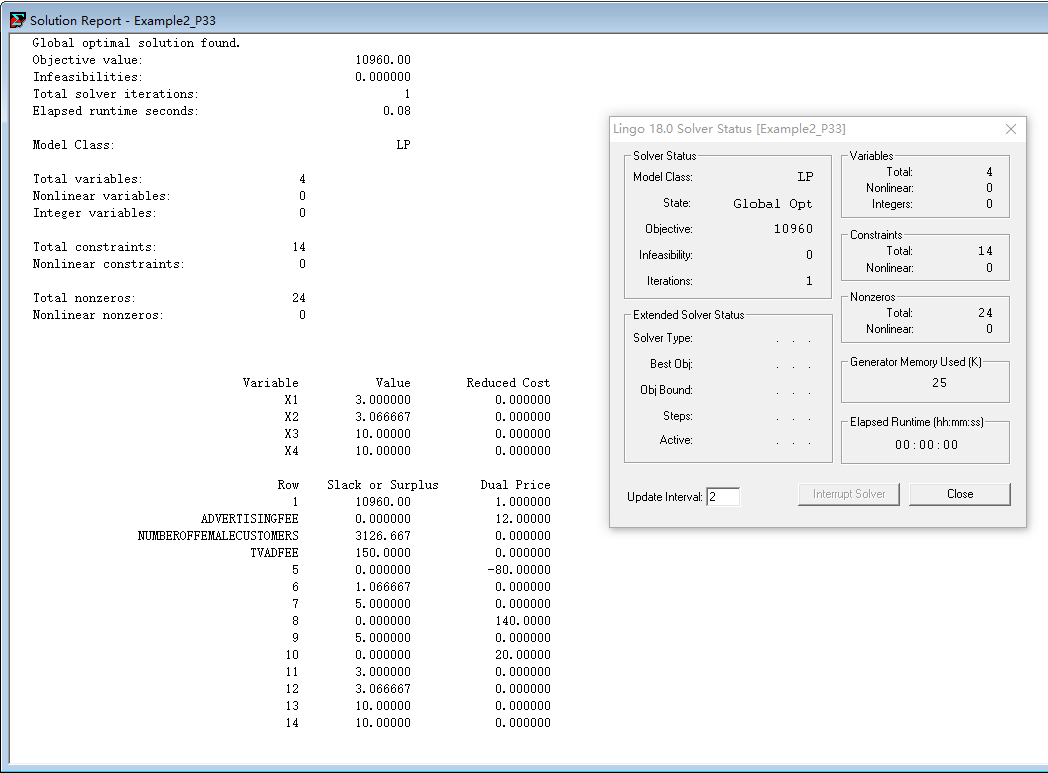This screenshot has height=773, width=1048.
Task: Click the X1 variable row label
Action: tap(291, 400)
